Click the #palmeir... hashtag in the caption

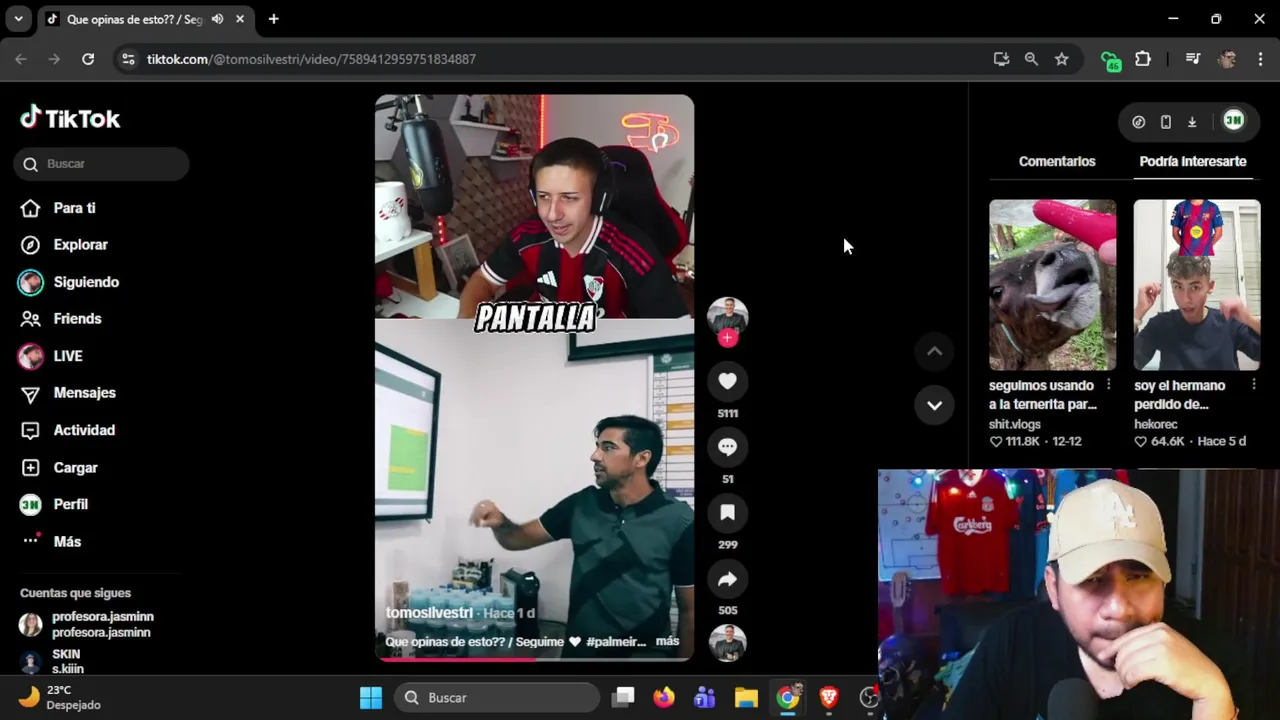616,641
